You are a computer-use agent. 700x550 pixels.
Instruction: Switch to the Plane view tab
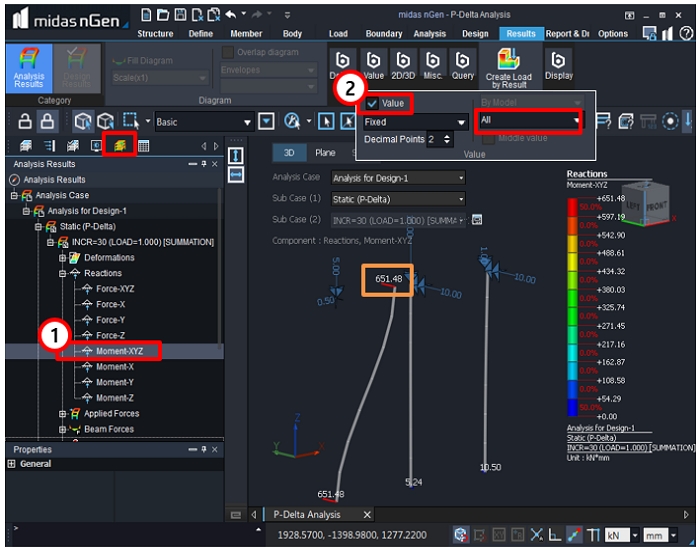[x=325, y=153]
